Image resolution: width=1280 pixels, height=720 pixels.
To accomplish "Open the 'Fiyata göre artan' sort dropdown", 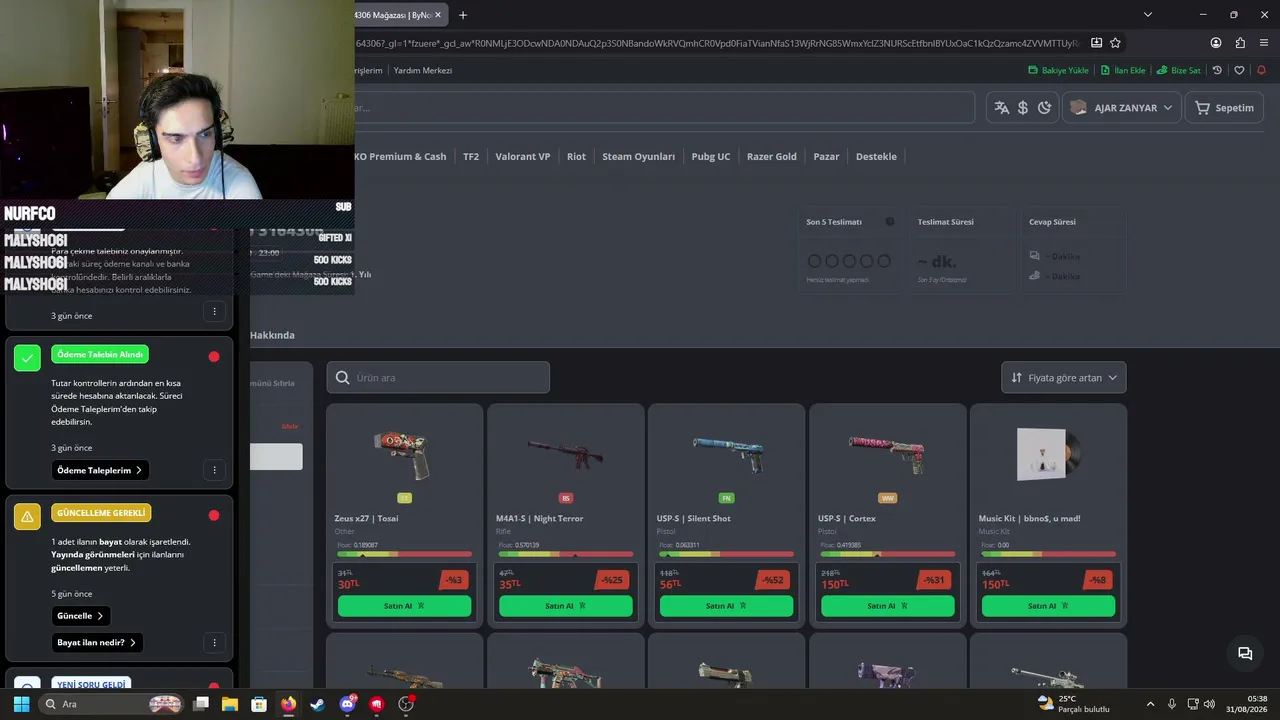I will 1064,377.
